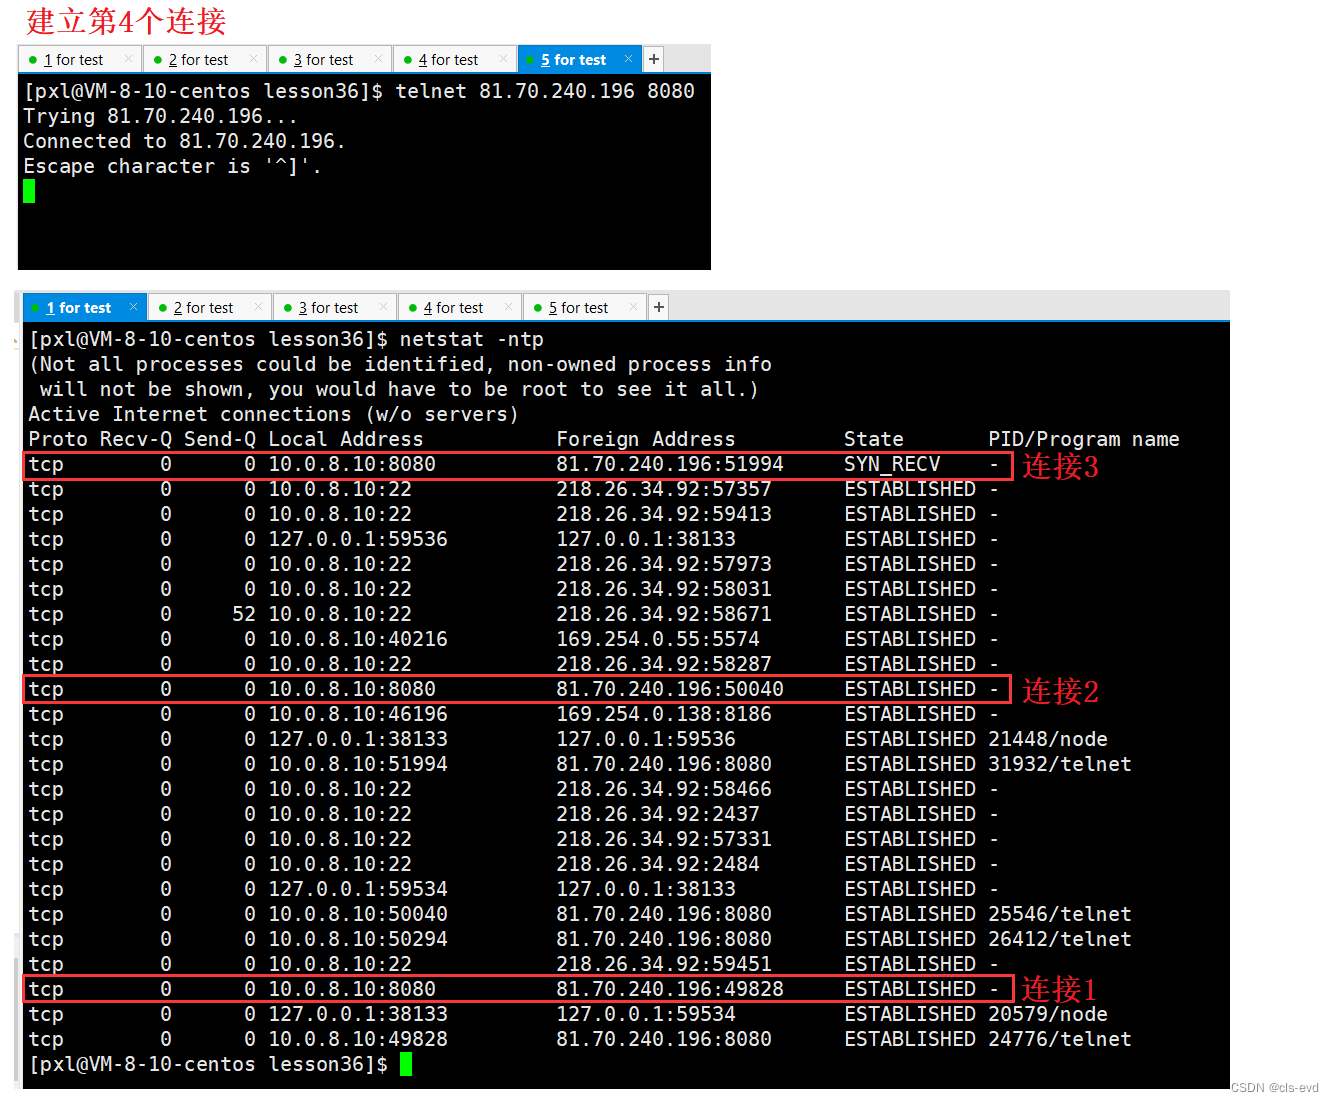
Task: Click foreign address 169.254.0.55:5574
Action: point(658,639)
